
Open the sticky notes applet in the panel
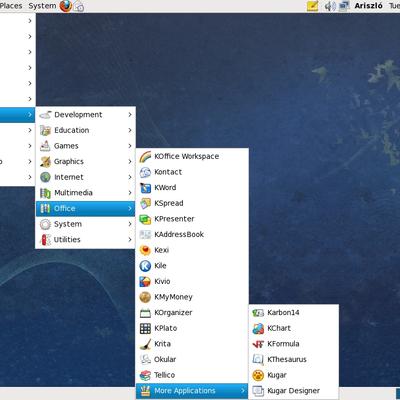[x=312, y=6]
